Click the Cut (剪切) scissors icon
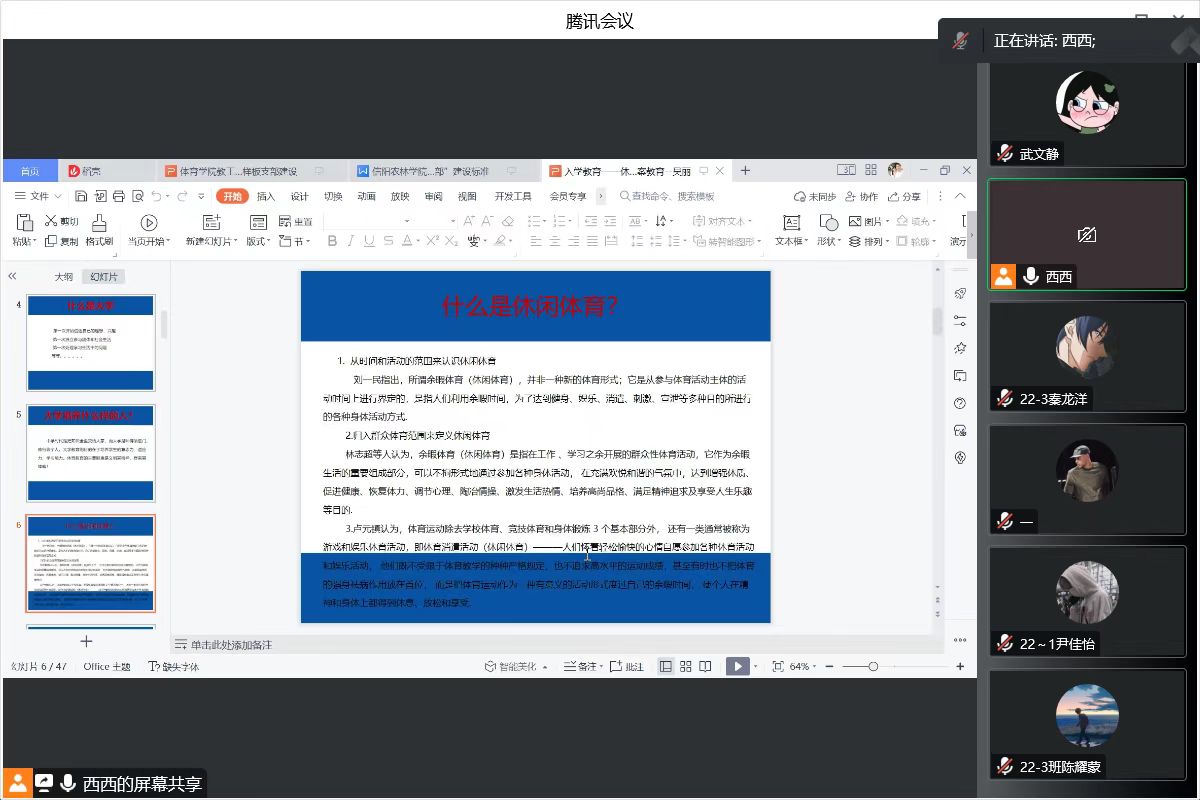Viewport: 1200px width, 800px height. pos(52,221)
